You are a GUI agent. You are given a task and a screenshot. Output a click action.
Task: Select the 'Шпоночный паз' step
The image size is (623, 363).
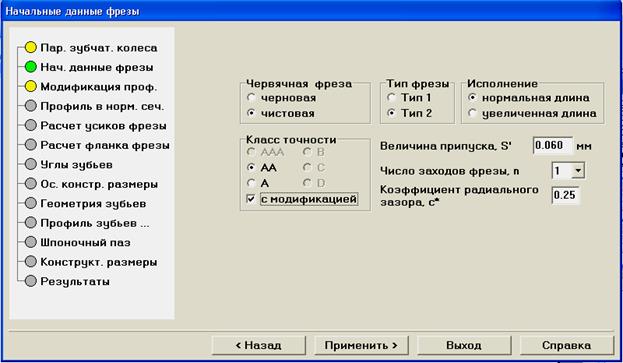77,242
